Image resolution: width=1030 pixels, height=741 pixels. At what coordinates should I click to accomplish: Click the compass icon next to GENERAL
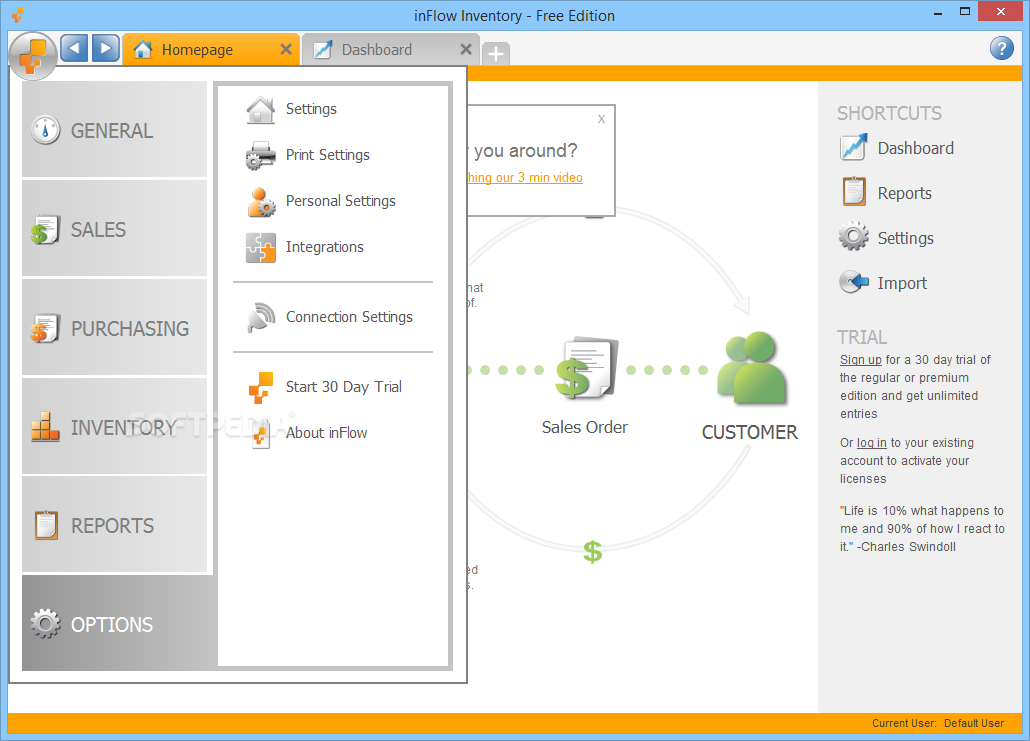46,130
